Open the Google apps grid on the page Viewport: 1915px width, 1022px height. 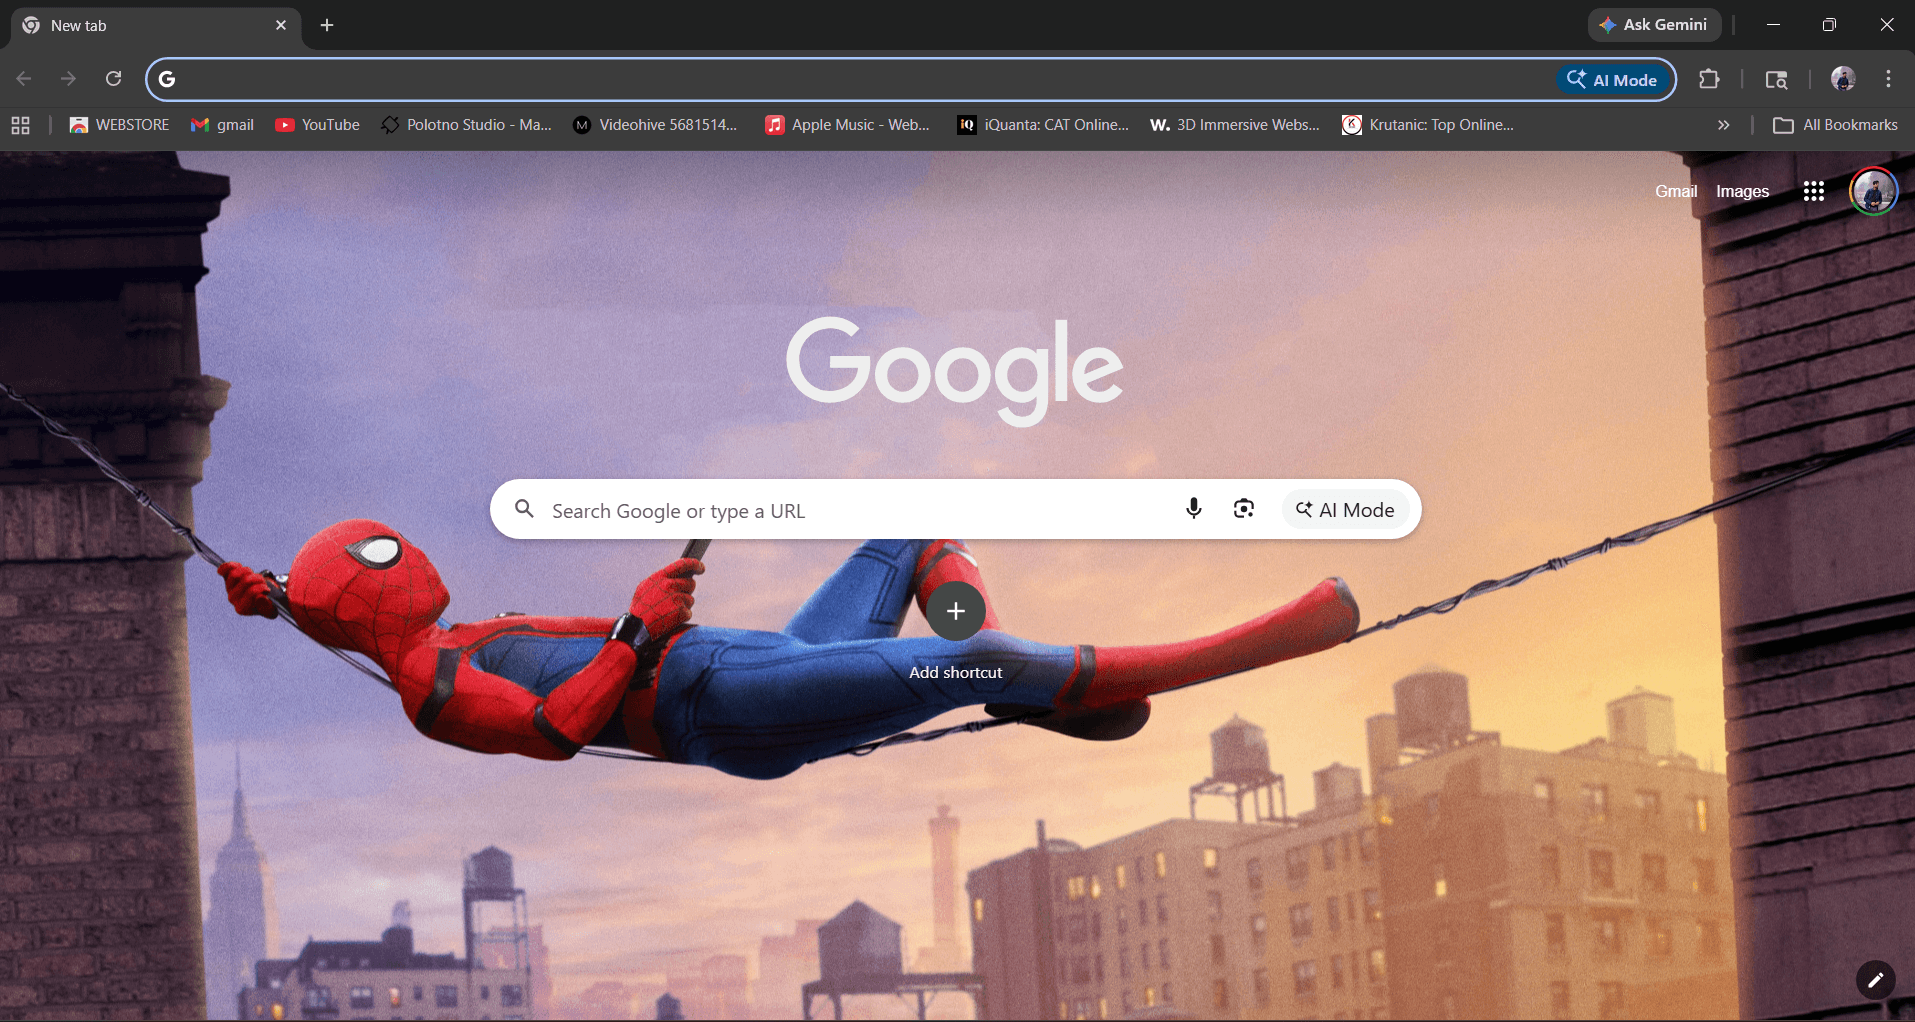click(1814, 191)
